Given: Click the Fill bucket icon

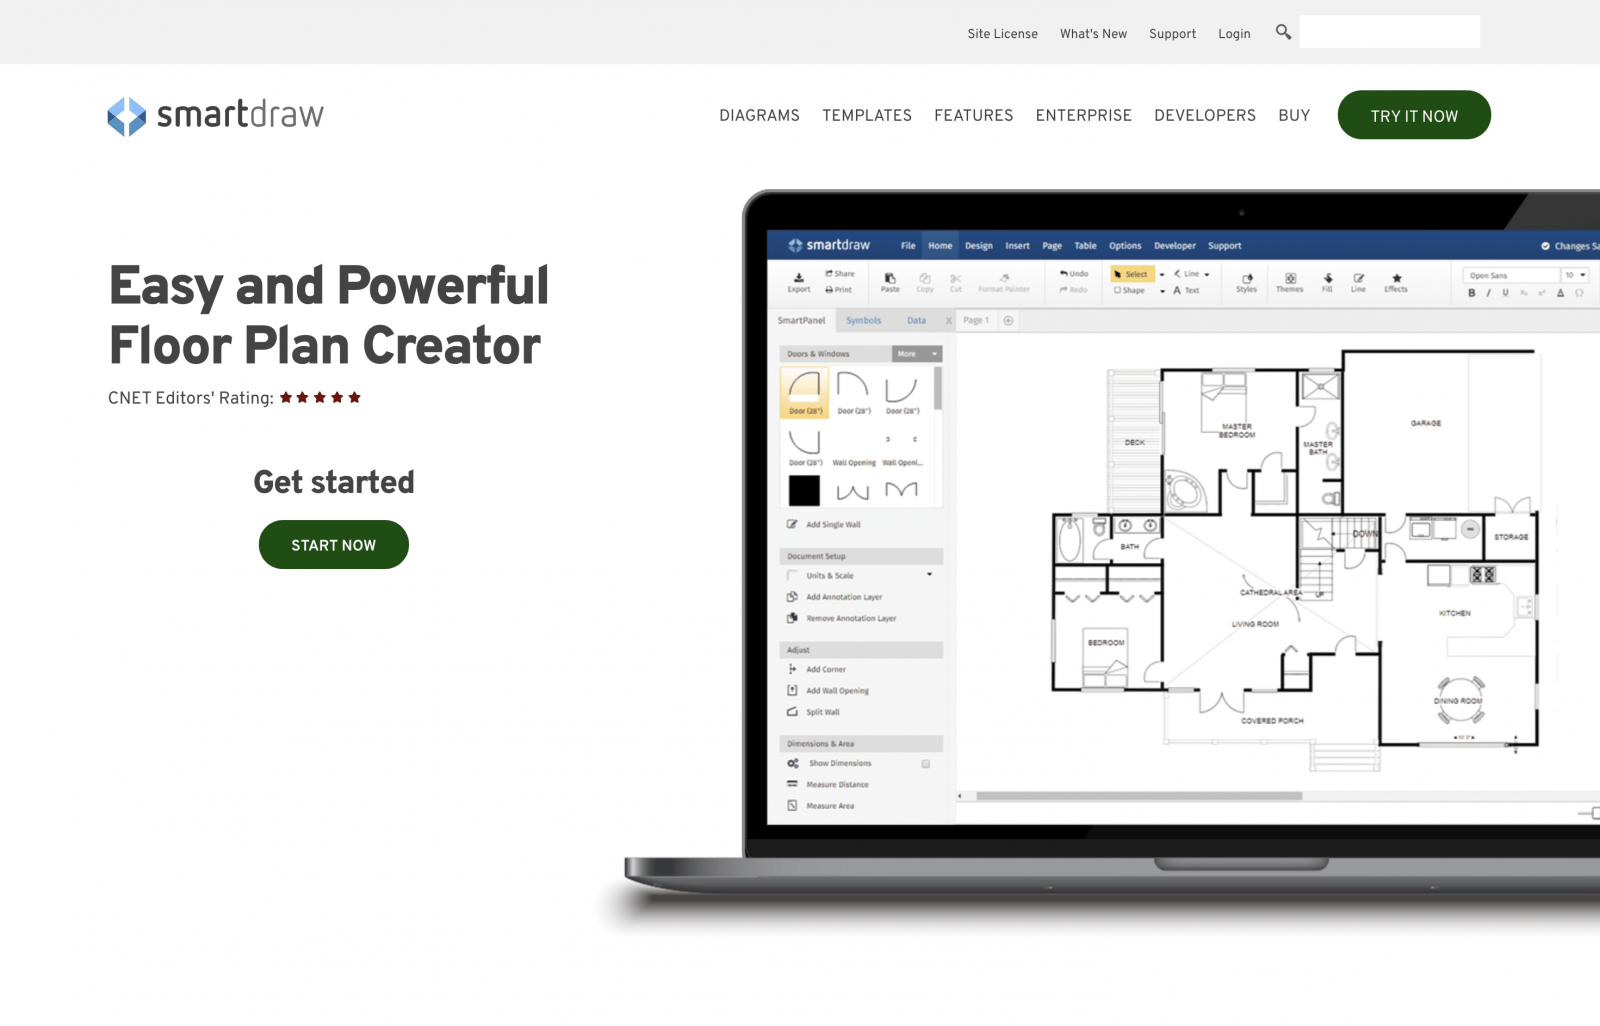Looking at the screenshot, I should click(x=1328, y=278).
